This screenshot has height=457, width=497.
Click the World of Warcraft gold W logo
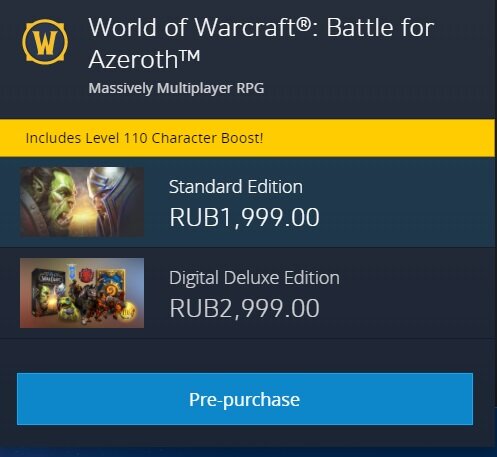[x=45, y=42]
